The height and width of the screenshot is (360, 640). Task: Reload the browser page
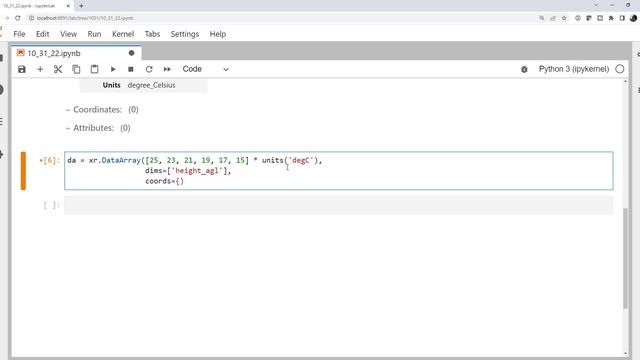click(18, 18)
